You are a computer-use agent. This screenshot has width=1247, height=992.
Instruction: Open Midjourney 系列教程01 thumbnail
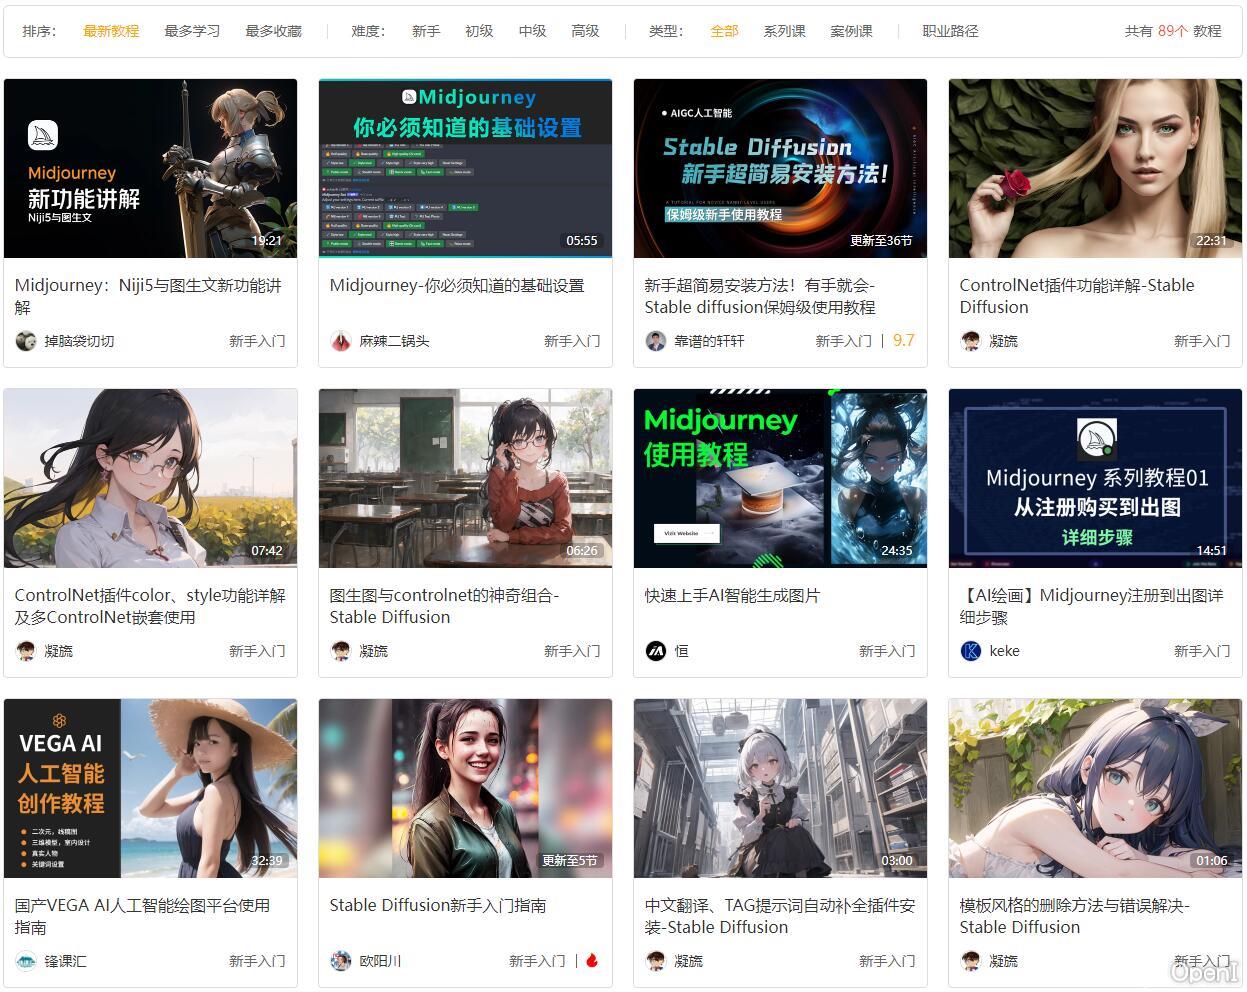tap(1095, 478)
